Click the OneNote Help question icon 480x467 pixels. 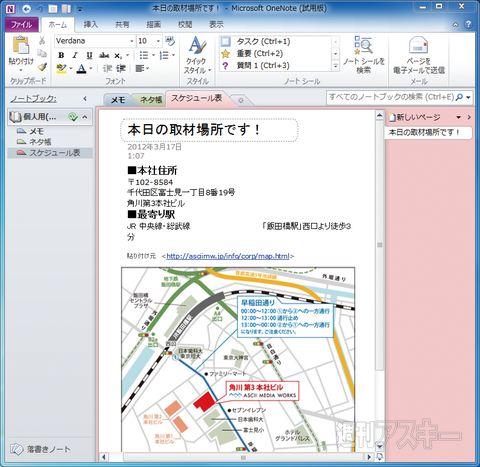(468, 24)
